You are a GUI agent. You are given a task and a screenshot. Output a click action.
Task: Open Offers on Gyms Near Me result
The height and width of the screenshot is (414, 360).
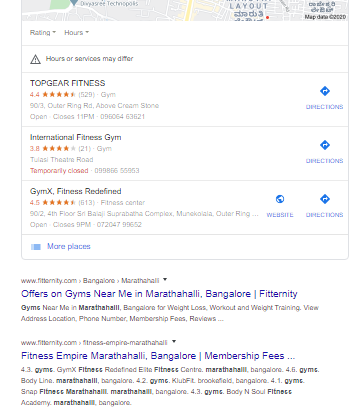[x=159, y=294]
